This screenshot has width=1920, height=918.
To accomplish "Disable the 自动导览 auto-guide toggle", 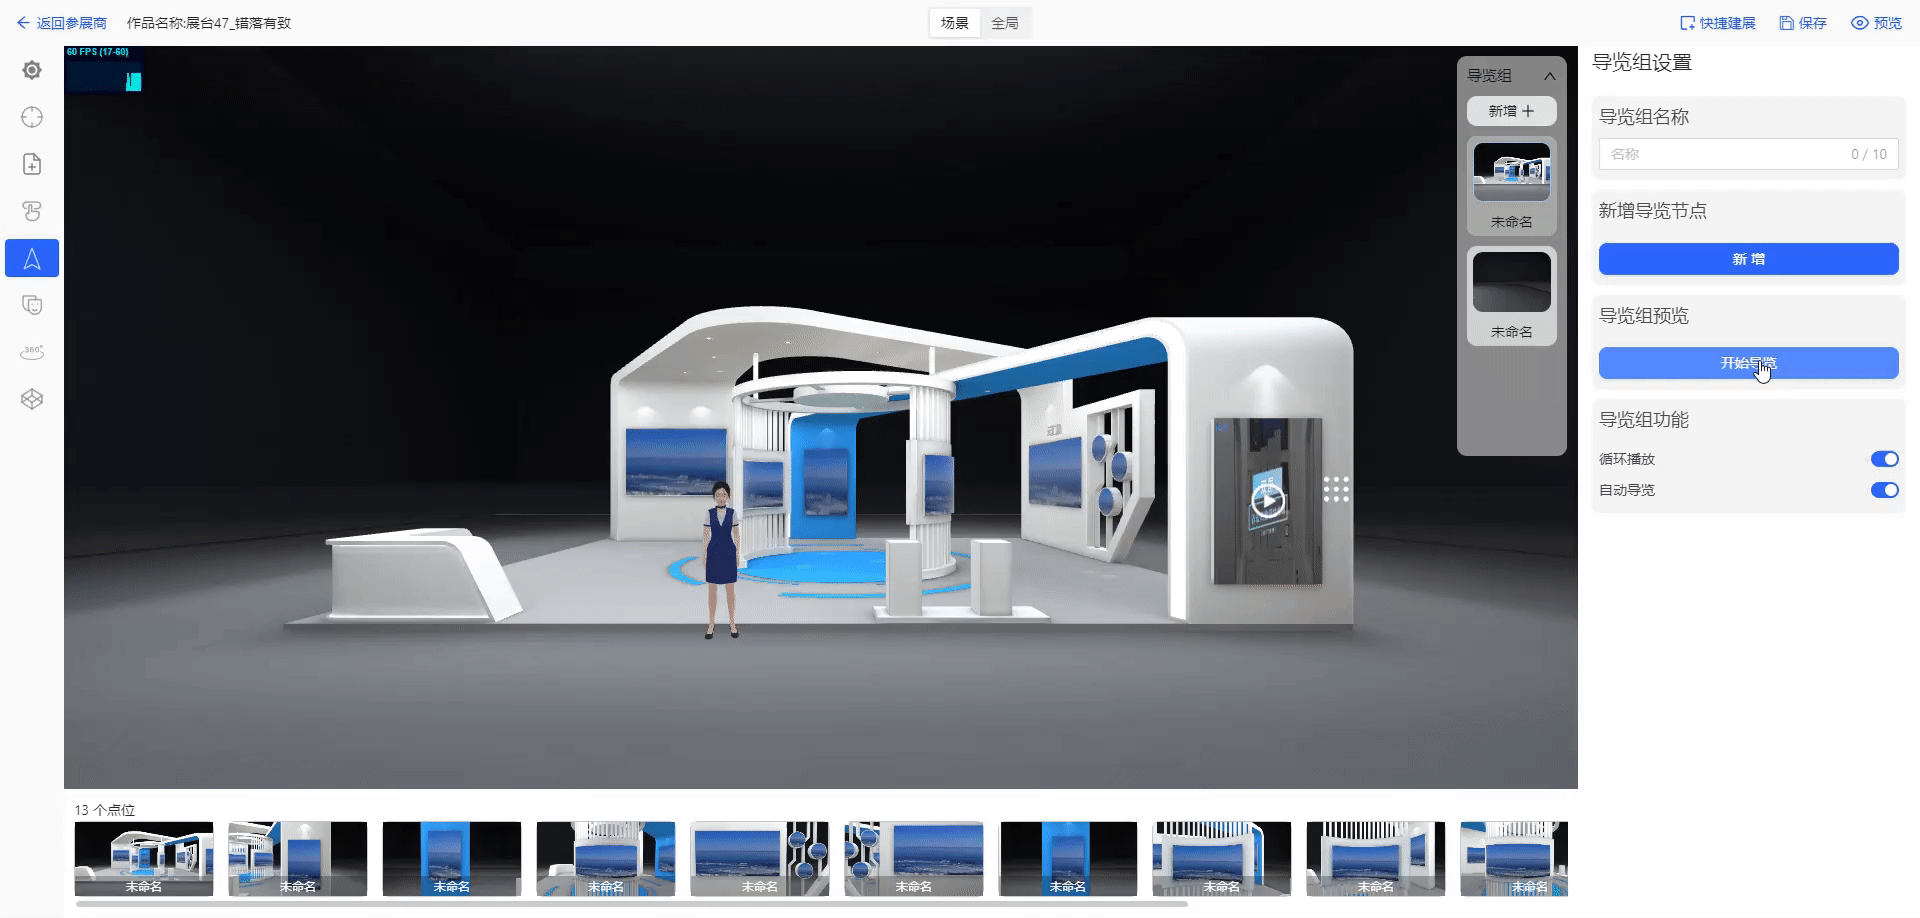I will 1884,490.
